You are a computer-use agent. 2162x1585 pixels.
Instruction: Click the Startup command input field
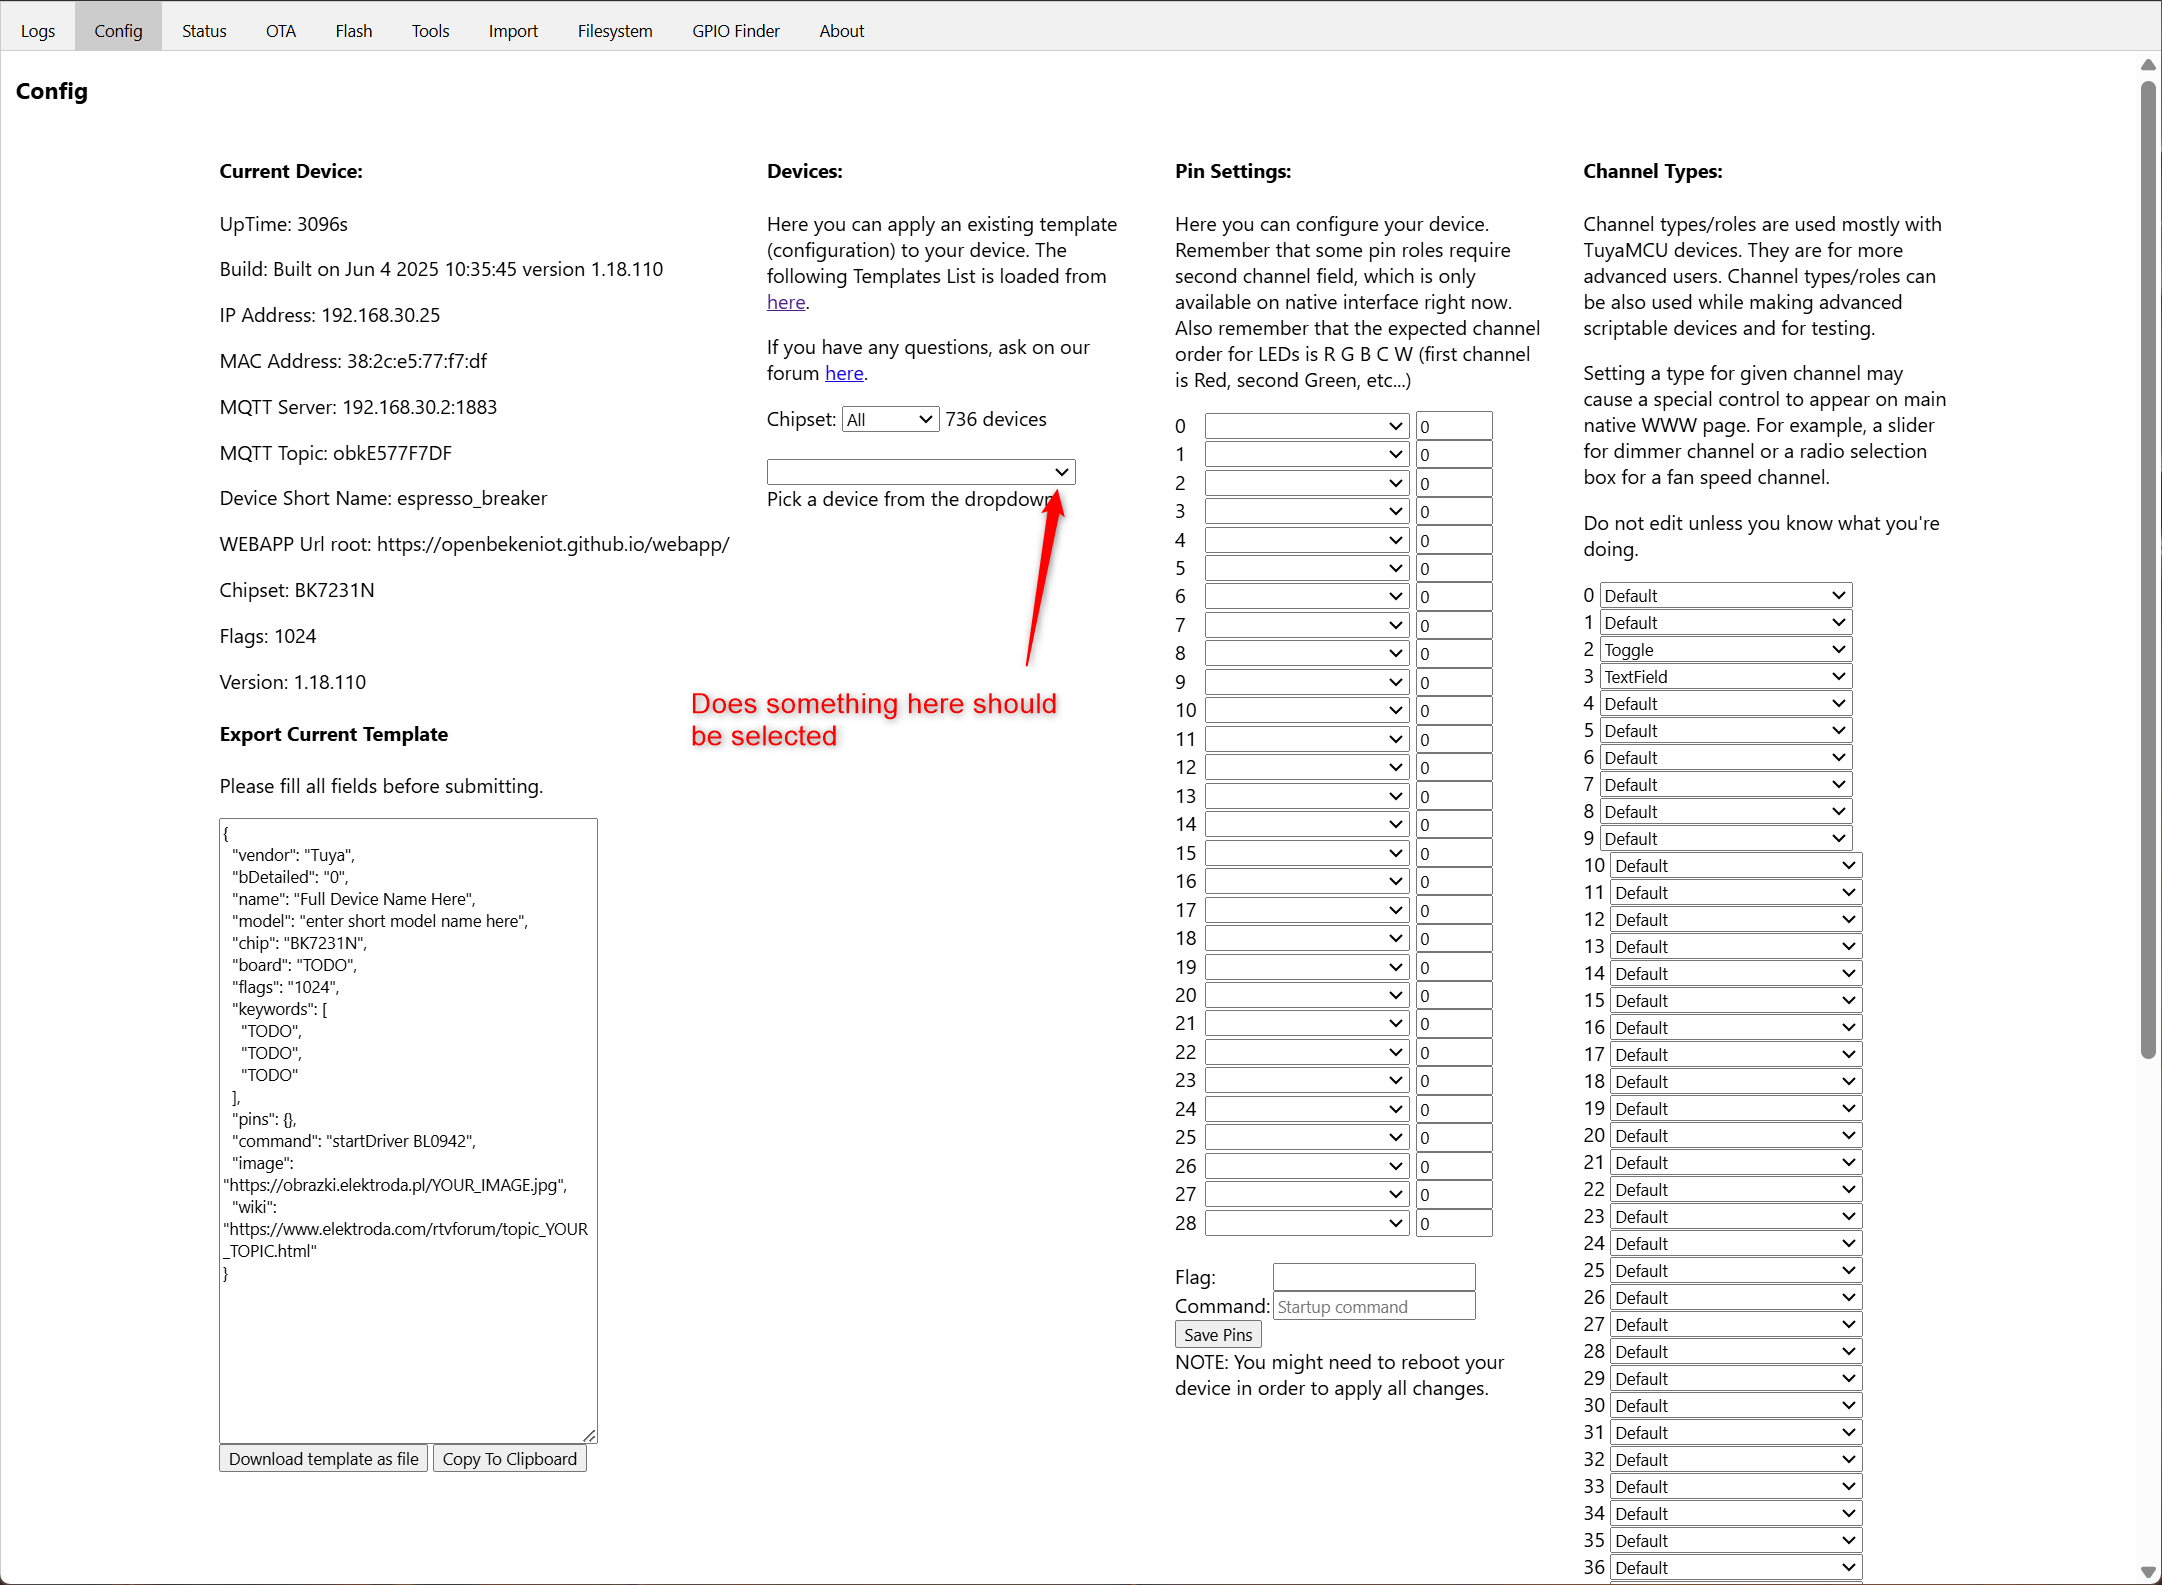pyautogui.click(x=1374, y=1306)
